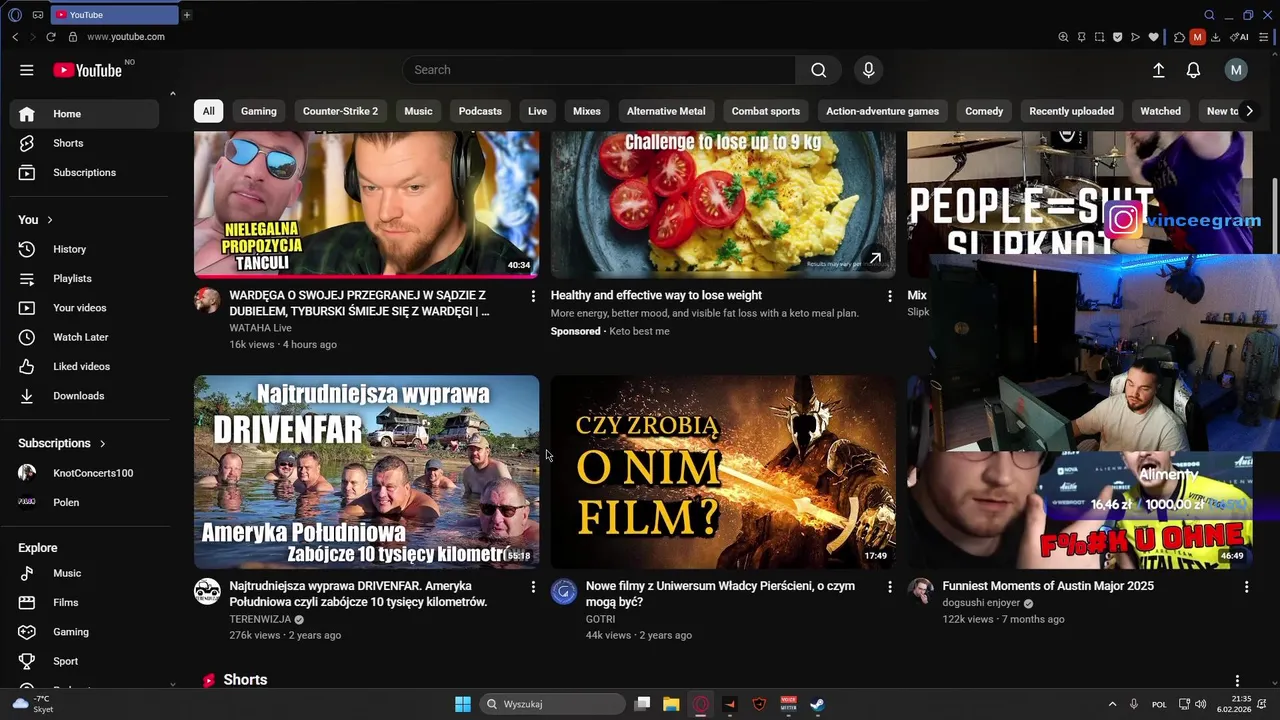Open options for Nowe filmy z Uniwersum video

pos(890,587)
